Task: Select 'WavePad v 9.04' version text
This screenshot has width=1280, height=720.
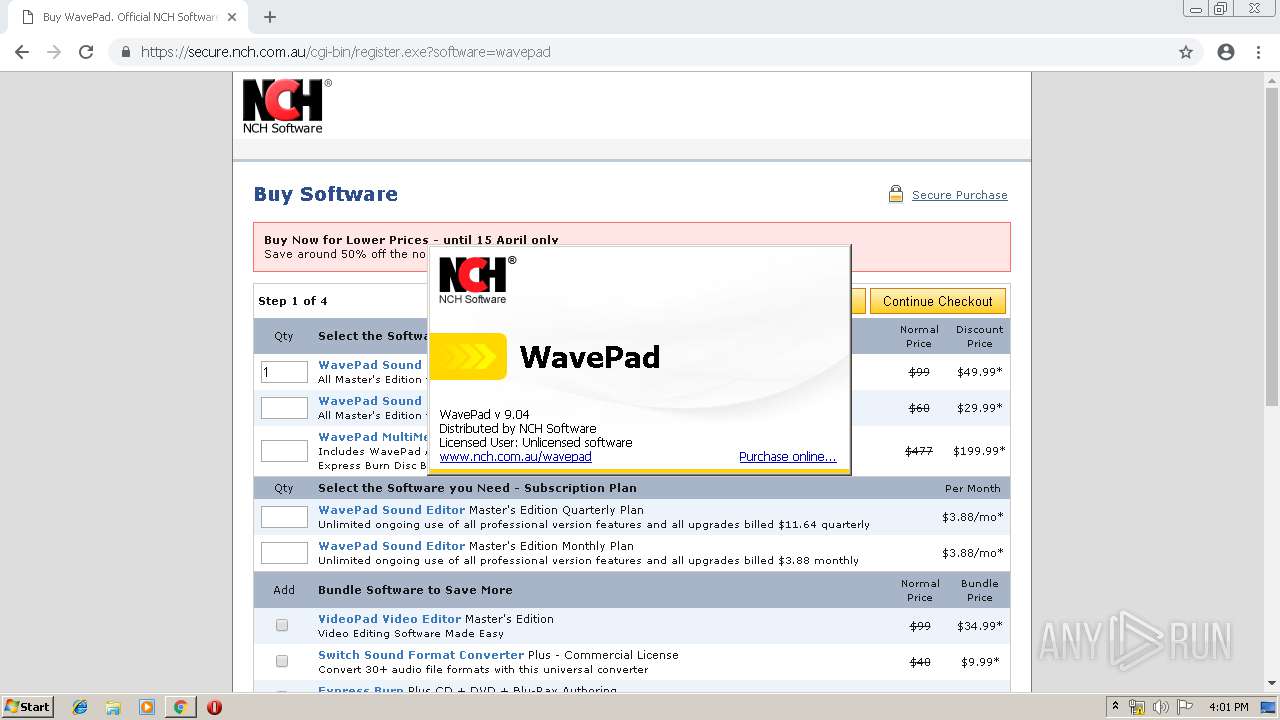Action: click(484, 414)
